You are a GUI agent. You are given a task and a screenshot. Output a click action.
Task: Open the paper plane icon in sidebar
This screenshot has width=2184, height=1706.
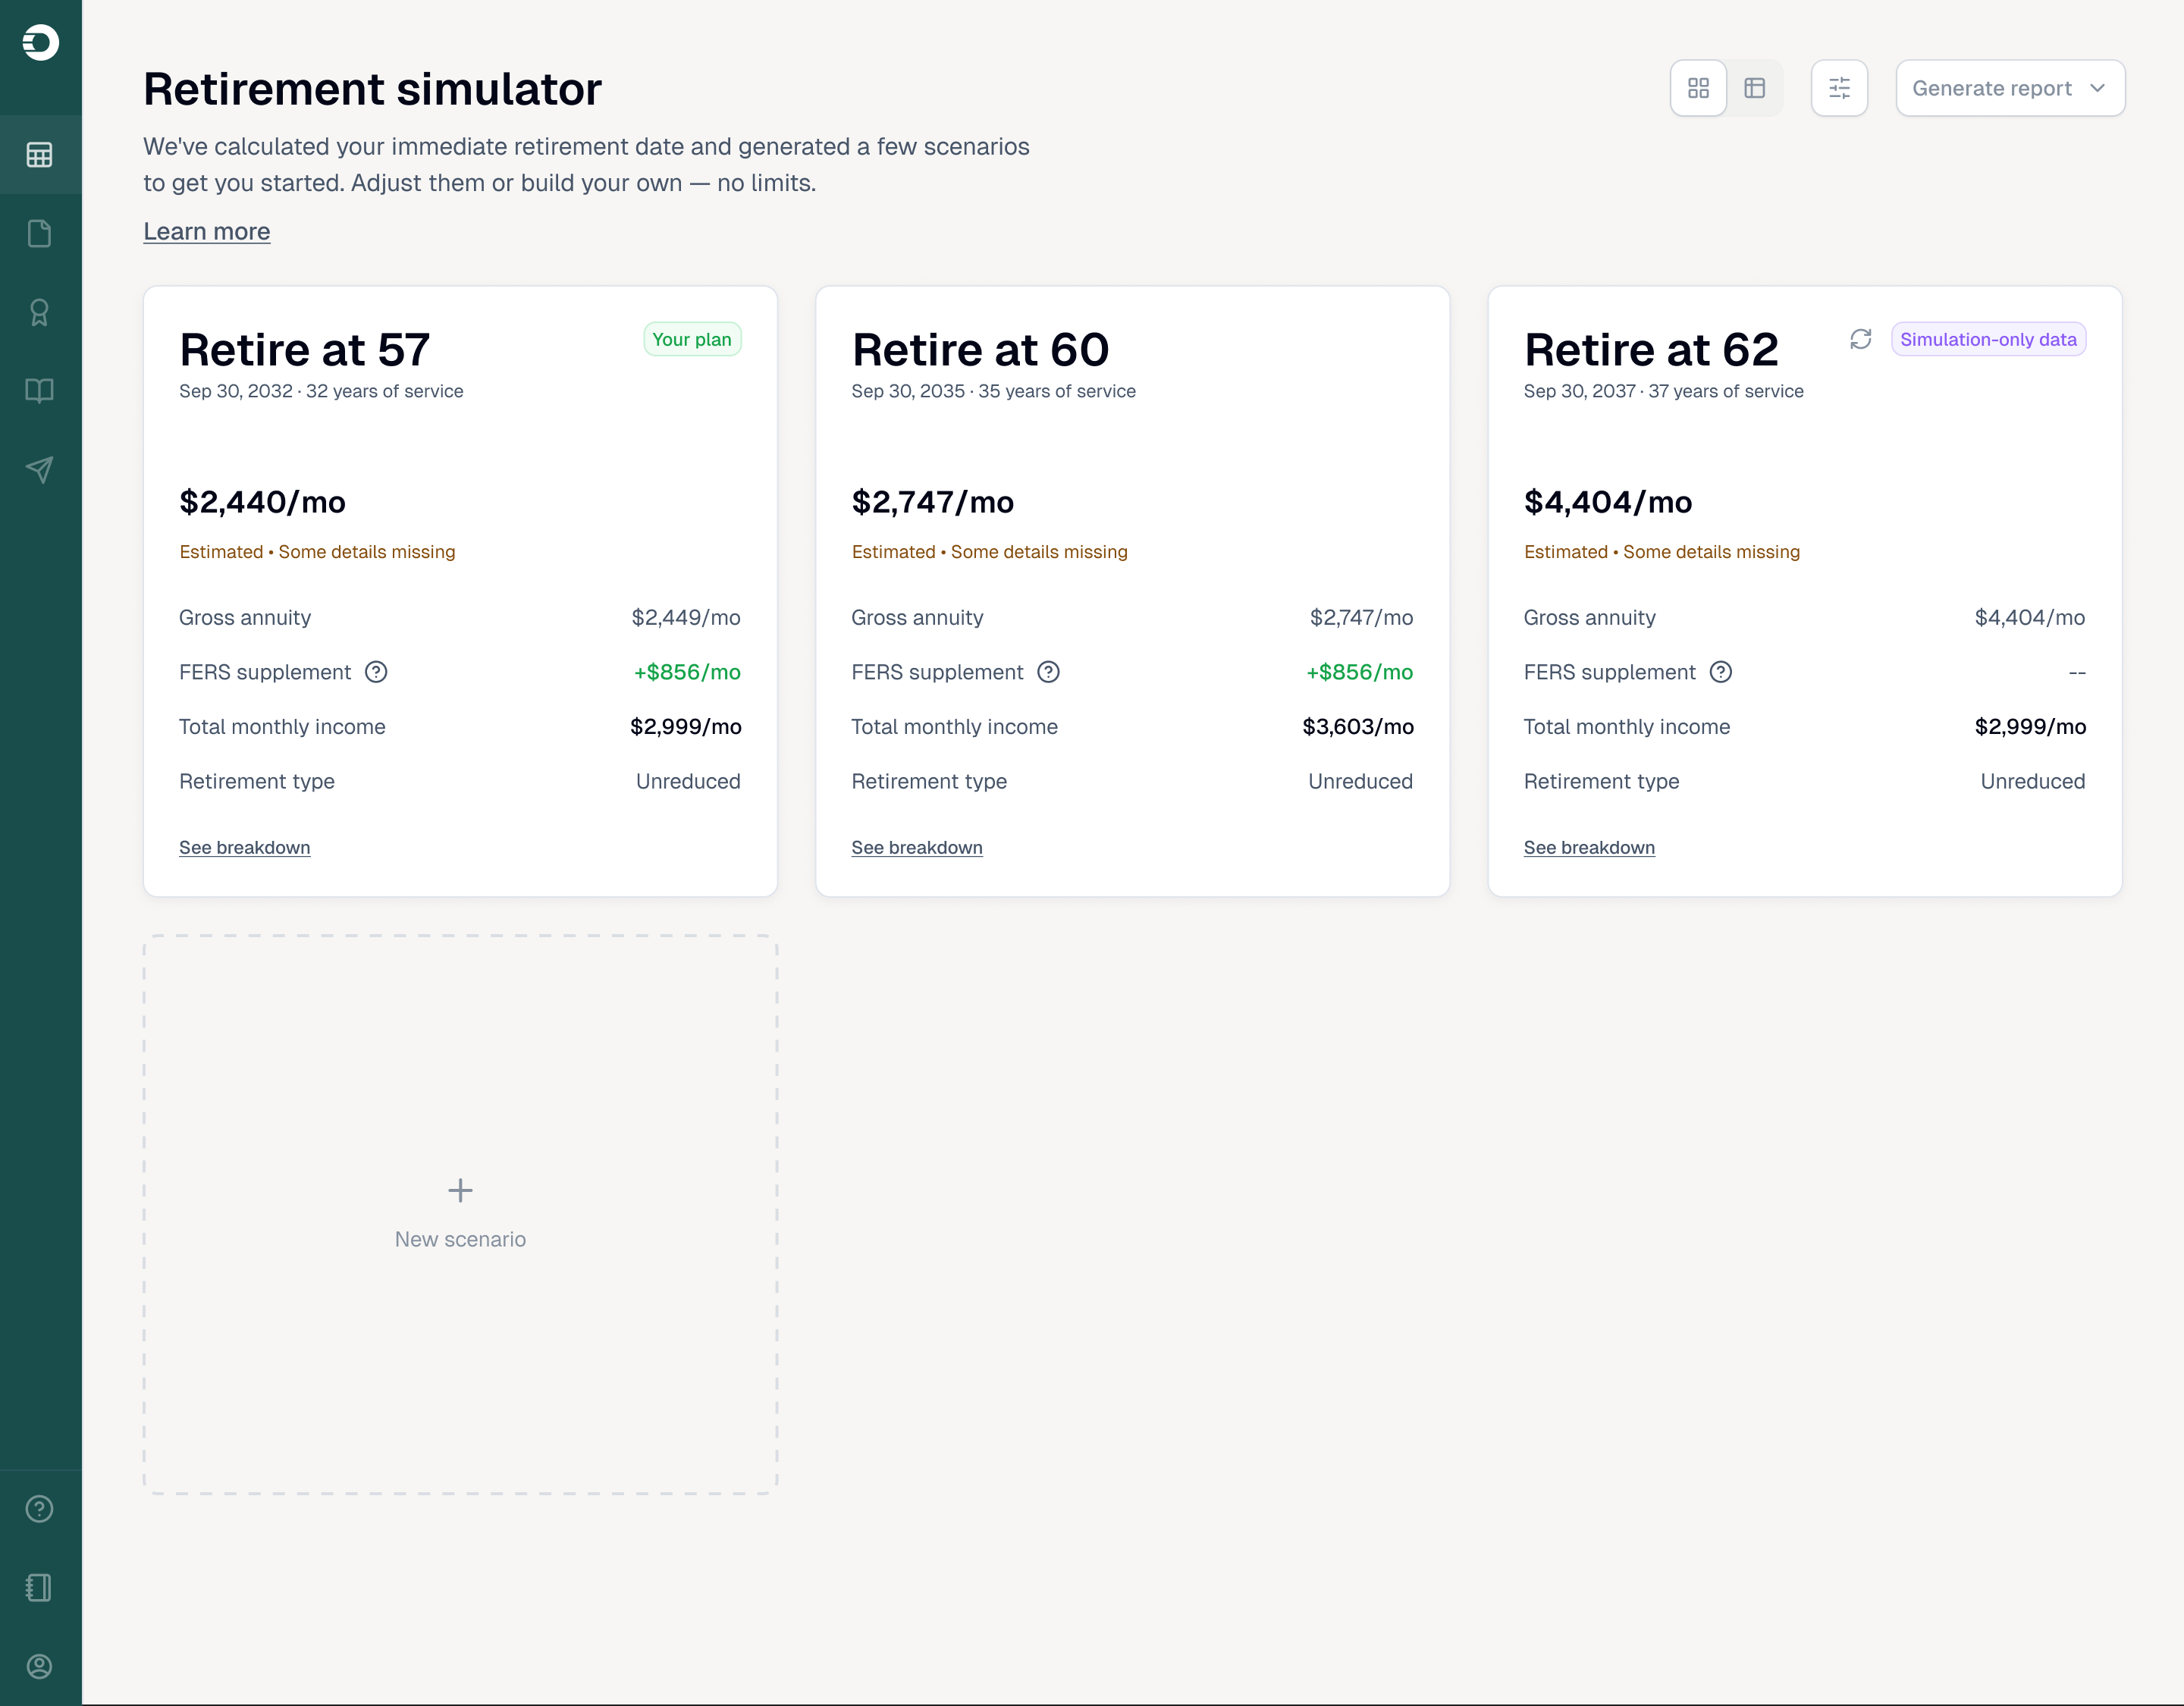tap(40, 469)
